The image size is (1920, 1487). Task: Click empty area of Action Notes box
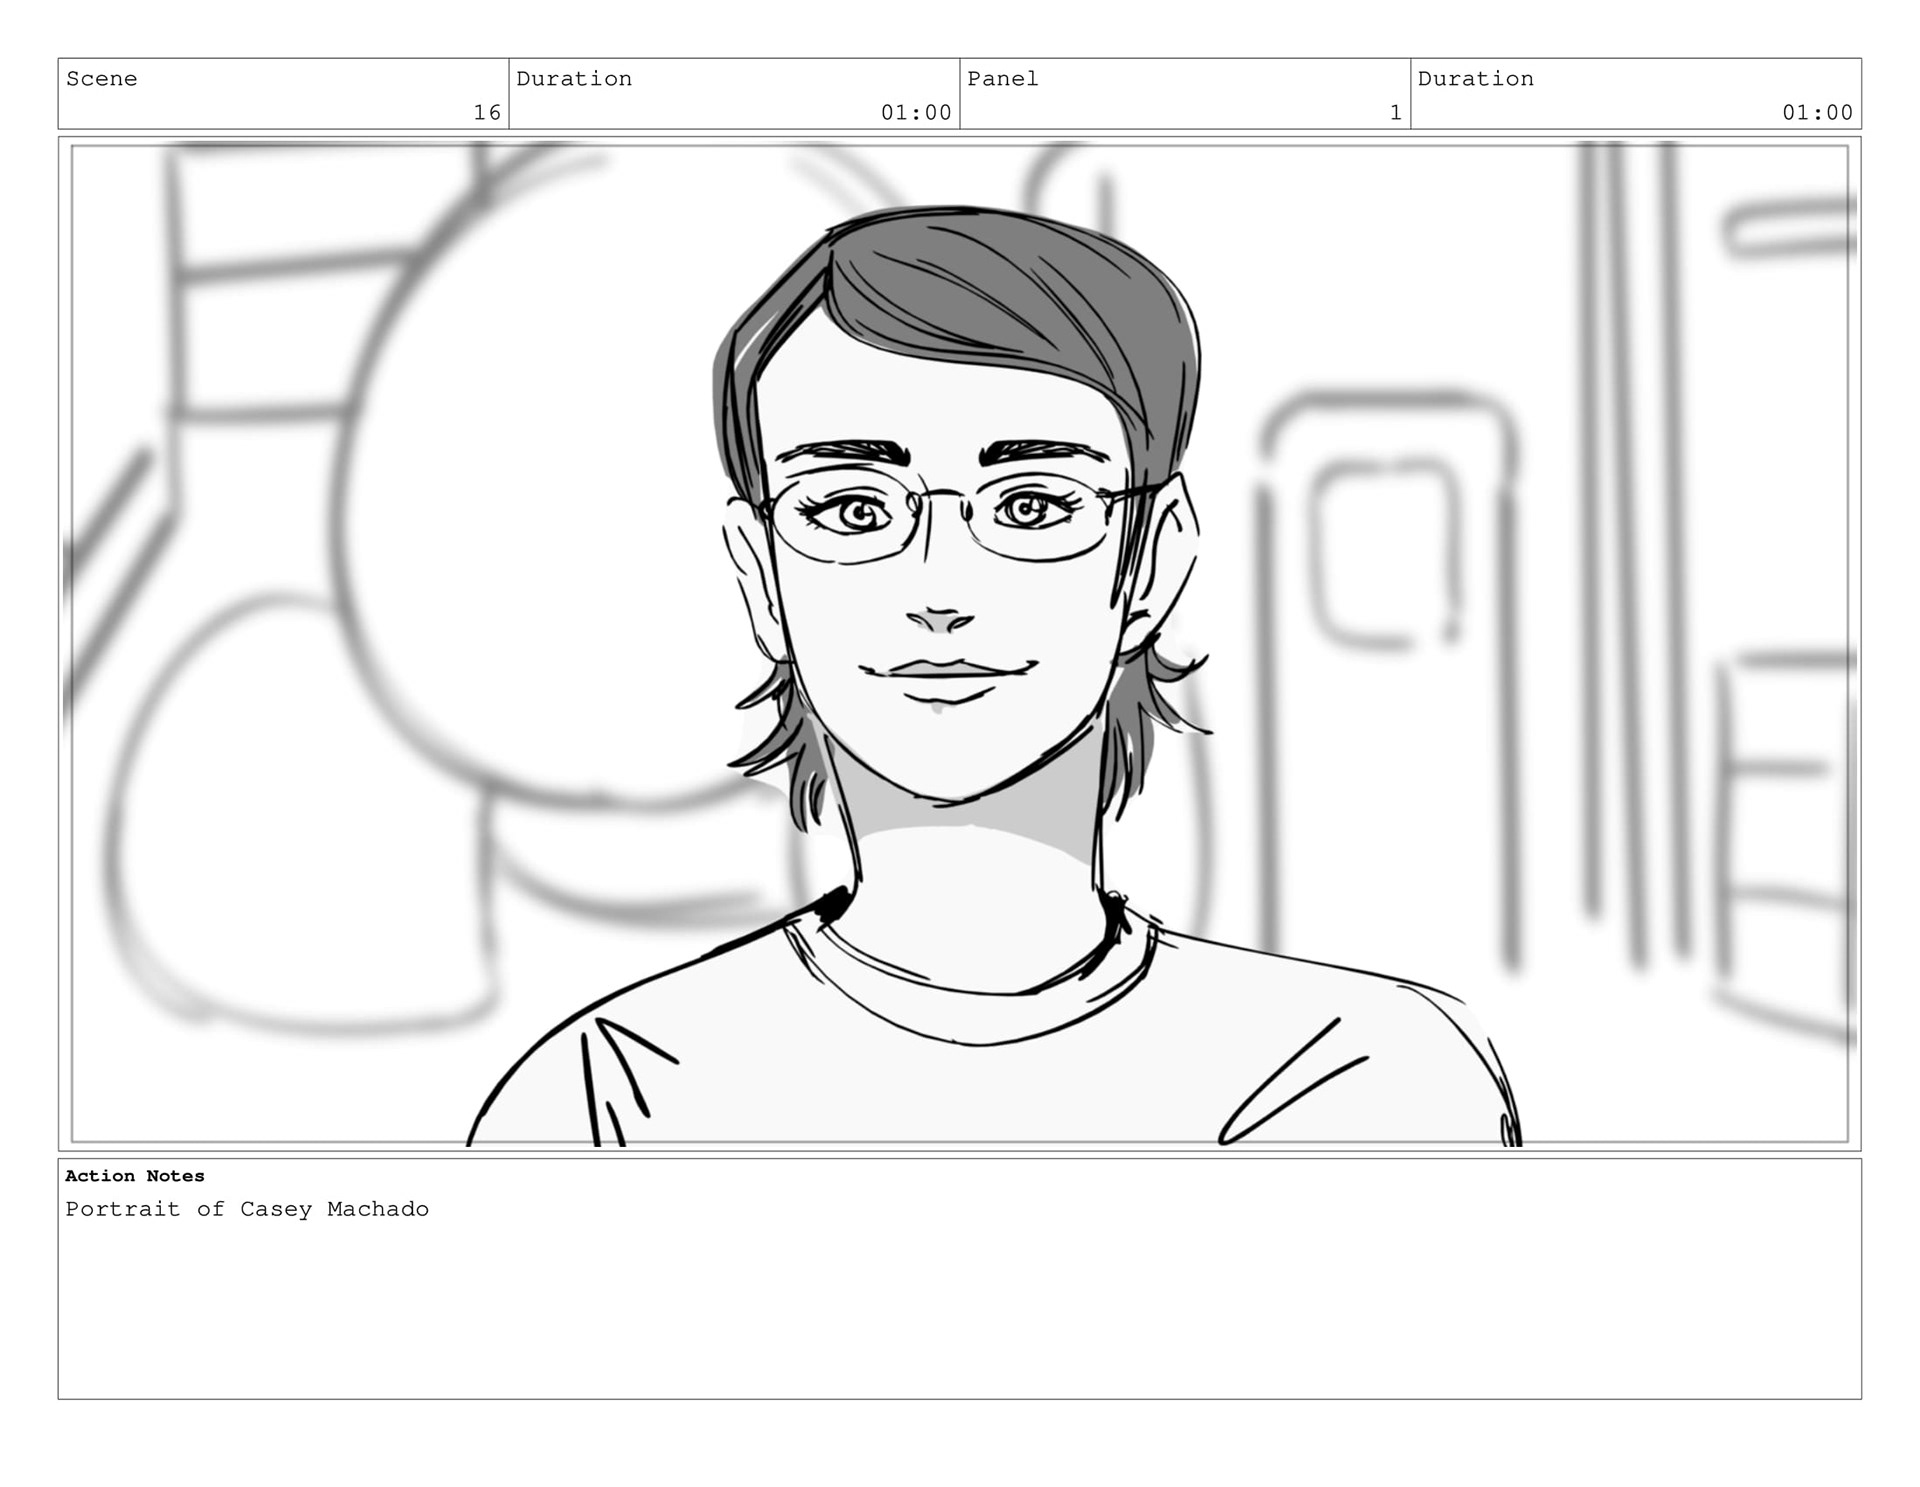pyautogui.click(x=960, y=1310)
